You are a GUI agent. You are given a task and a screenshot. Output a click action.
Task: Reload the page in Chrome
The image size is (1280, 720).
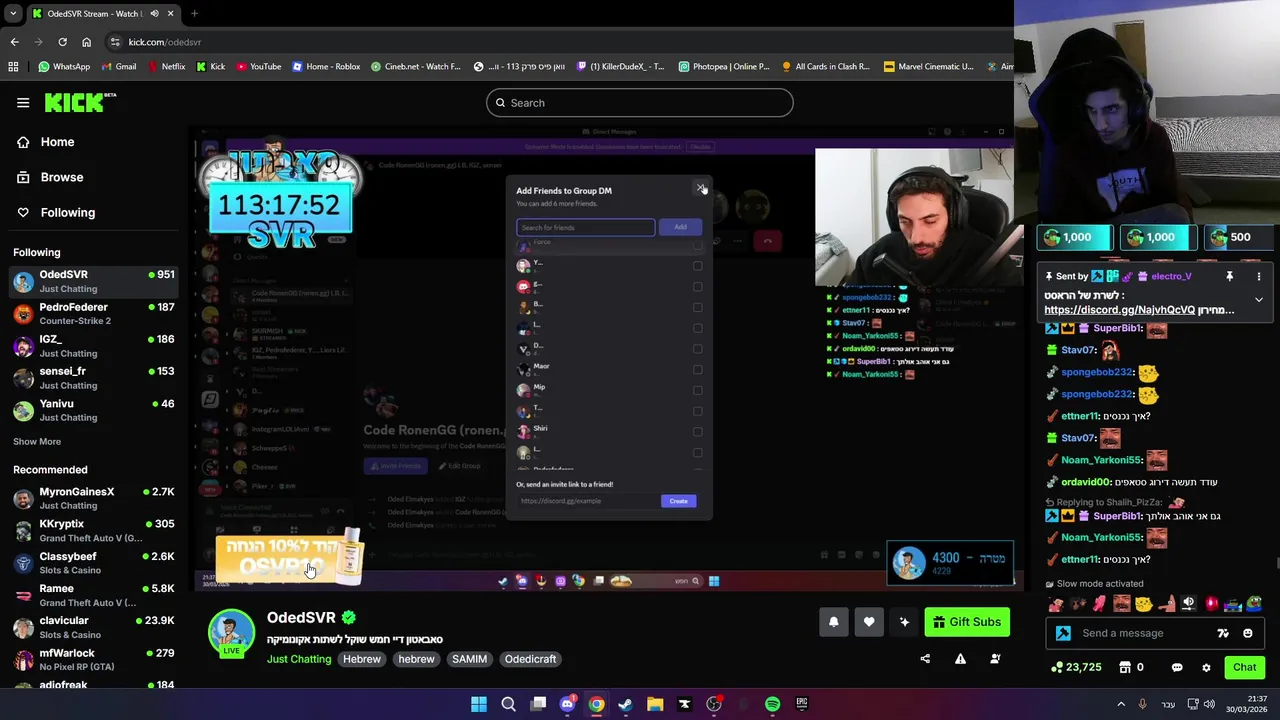coord(62,42)
